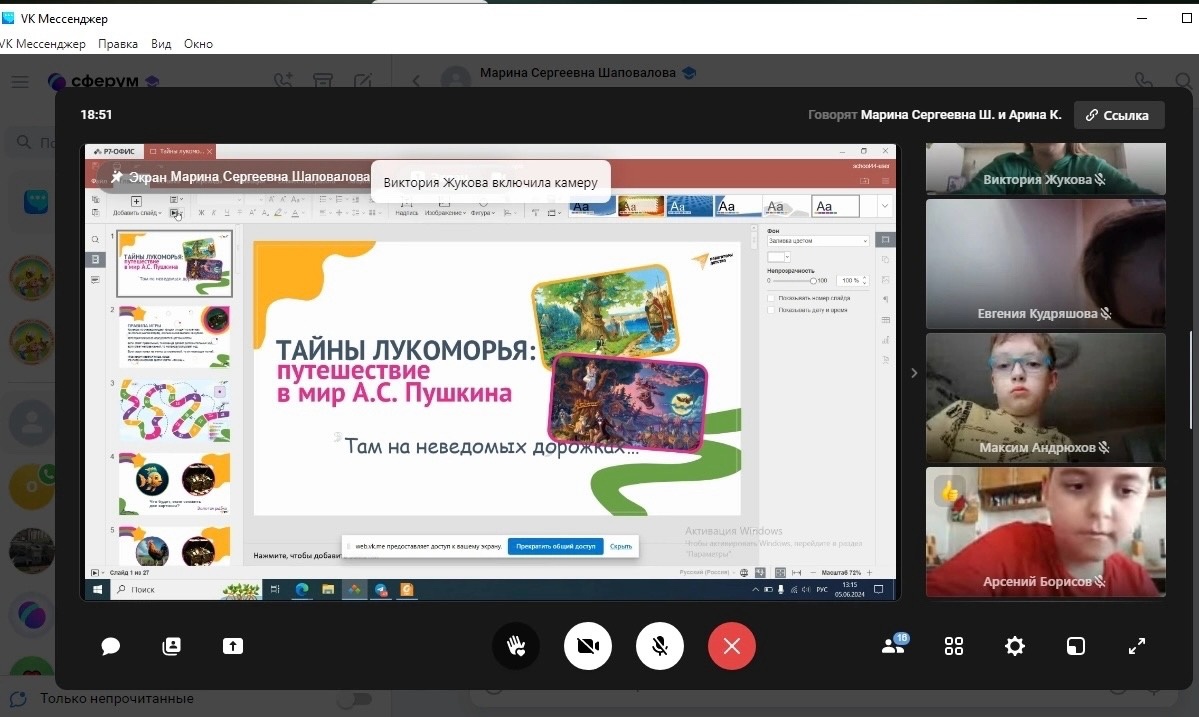Unpin the Экран Марина Сергеевна Шаповалова screen
1199x717 pixels.
pos(117,177)
